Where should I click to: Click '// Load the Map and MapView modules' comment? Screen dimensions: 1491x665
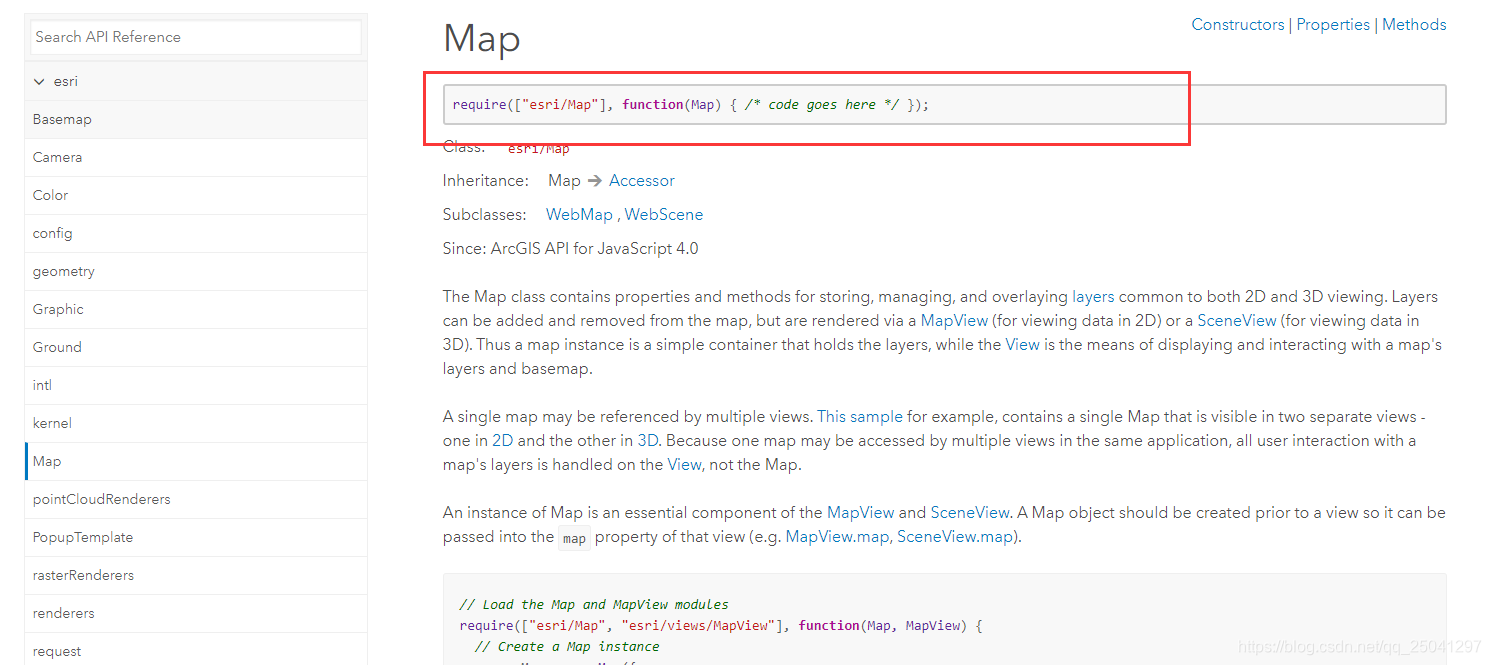pos(594,605)
